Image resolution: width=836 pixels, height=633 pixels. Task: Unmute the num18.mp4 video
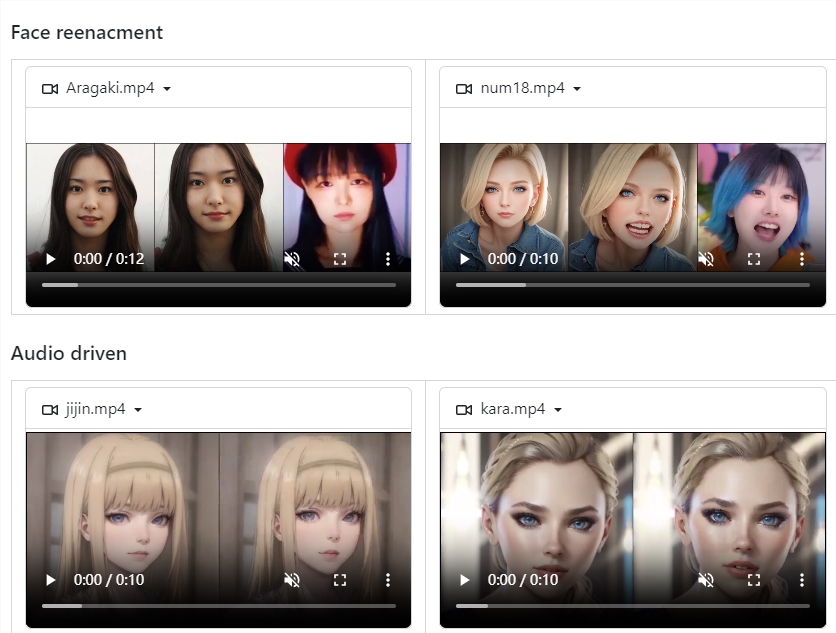[706, 259]
